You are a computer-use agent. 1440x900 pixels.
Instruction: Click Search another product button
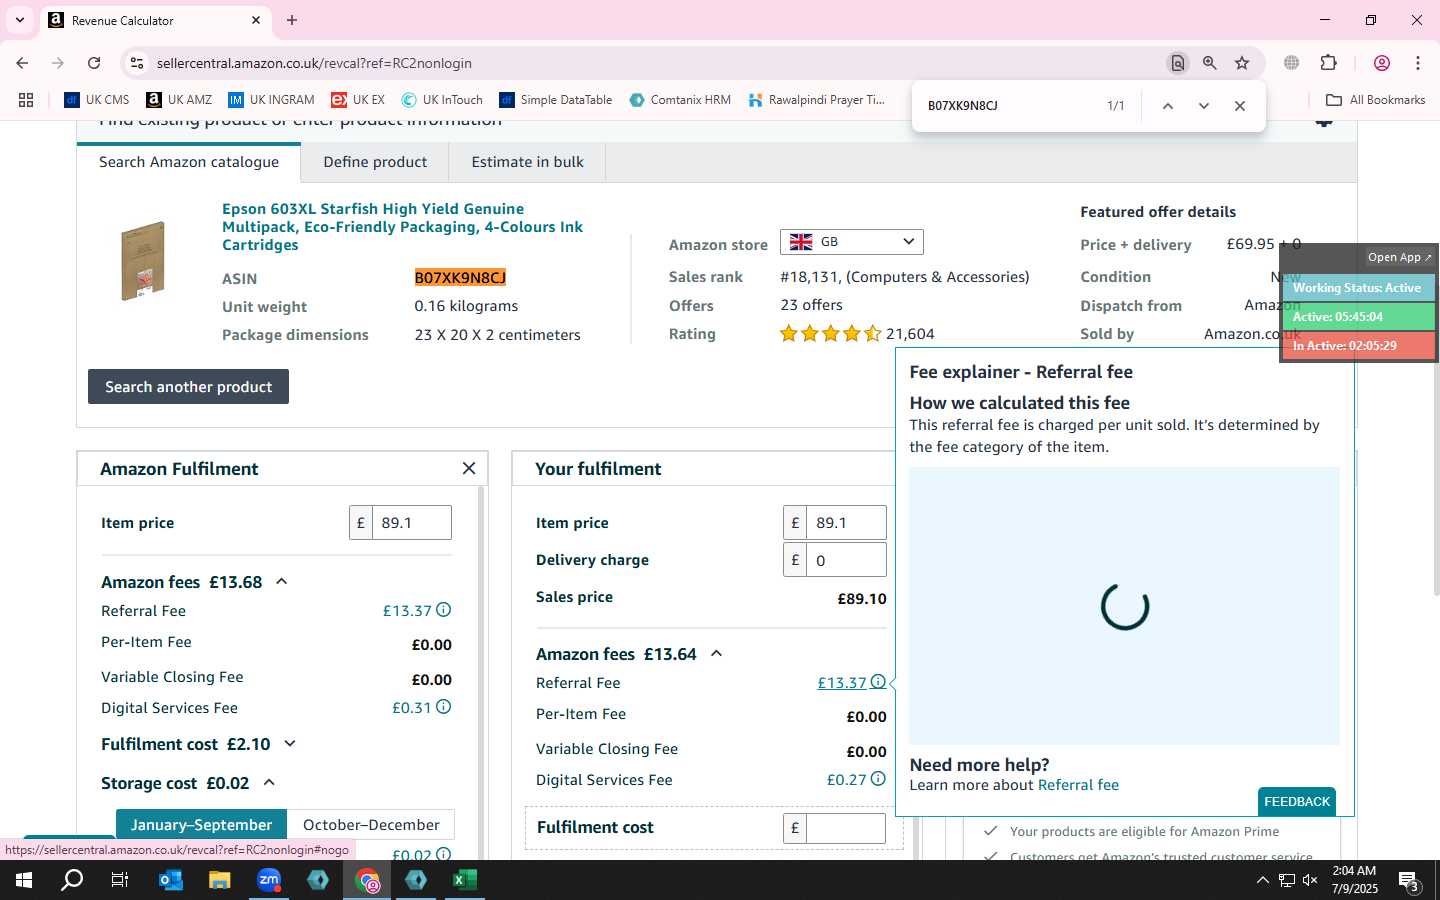click(188, 387)
